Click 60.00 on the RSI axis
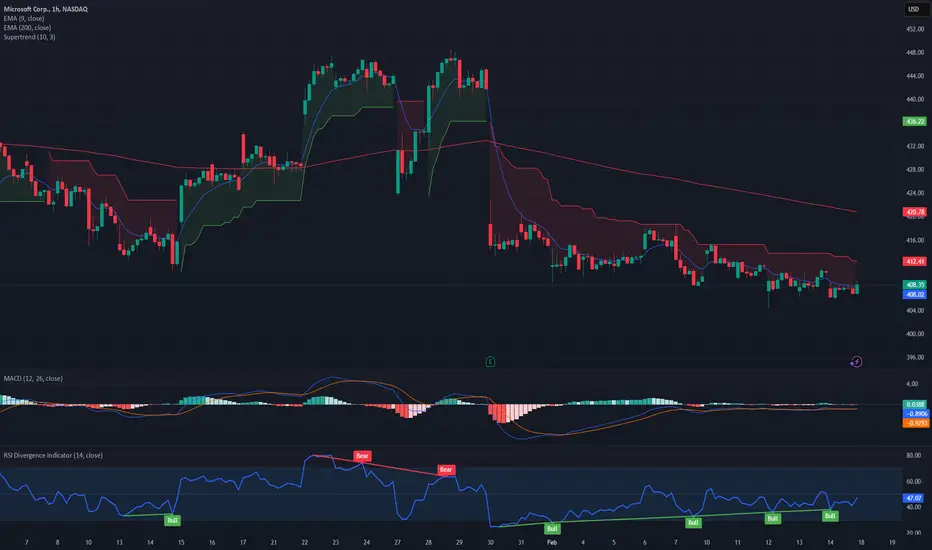The height and width of the screenshot is (550, 932). (914, 481)
